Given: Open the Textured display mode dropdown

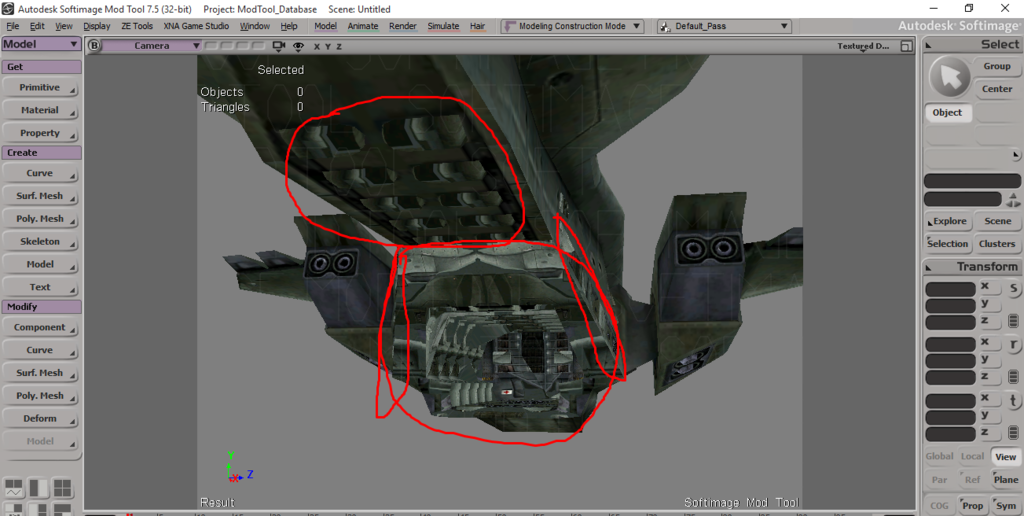Looking at the screenshot, I should click(863, 46).
